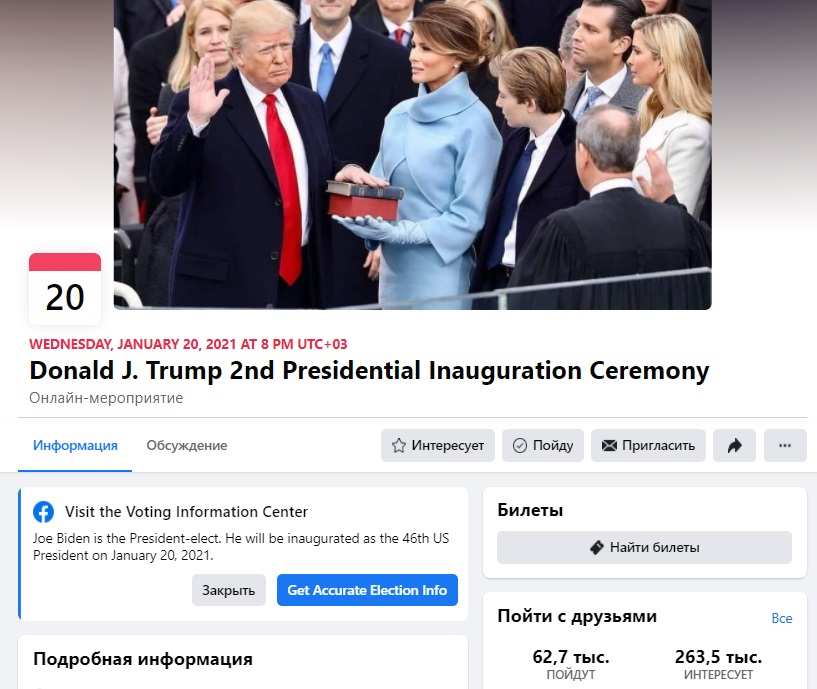Screen dimensions: 817x689
Task: Click the envelope icon on Пригласить
Action: [609, 446]
